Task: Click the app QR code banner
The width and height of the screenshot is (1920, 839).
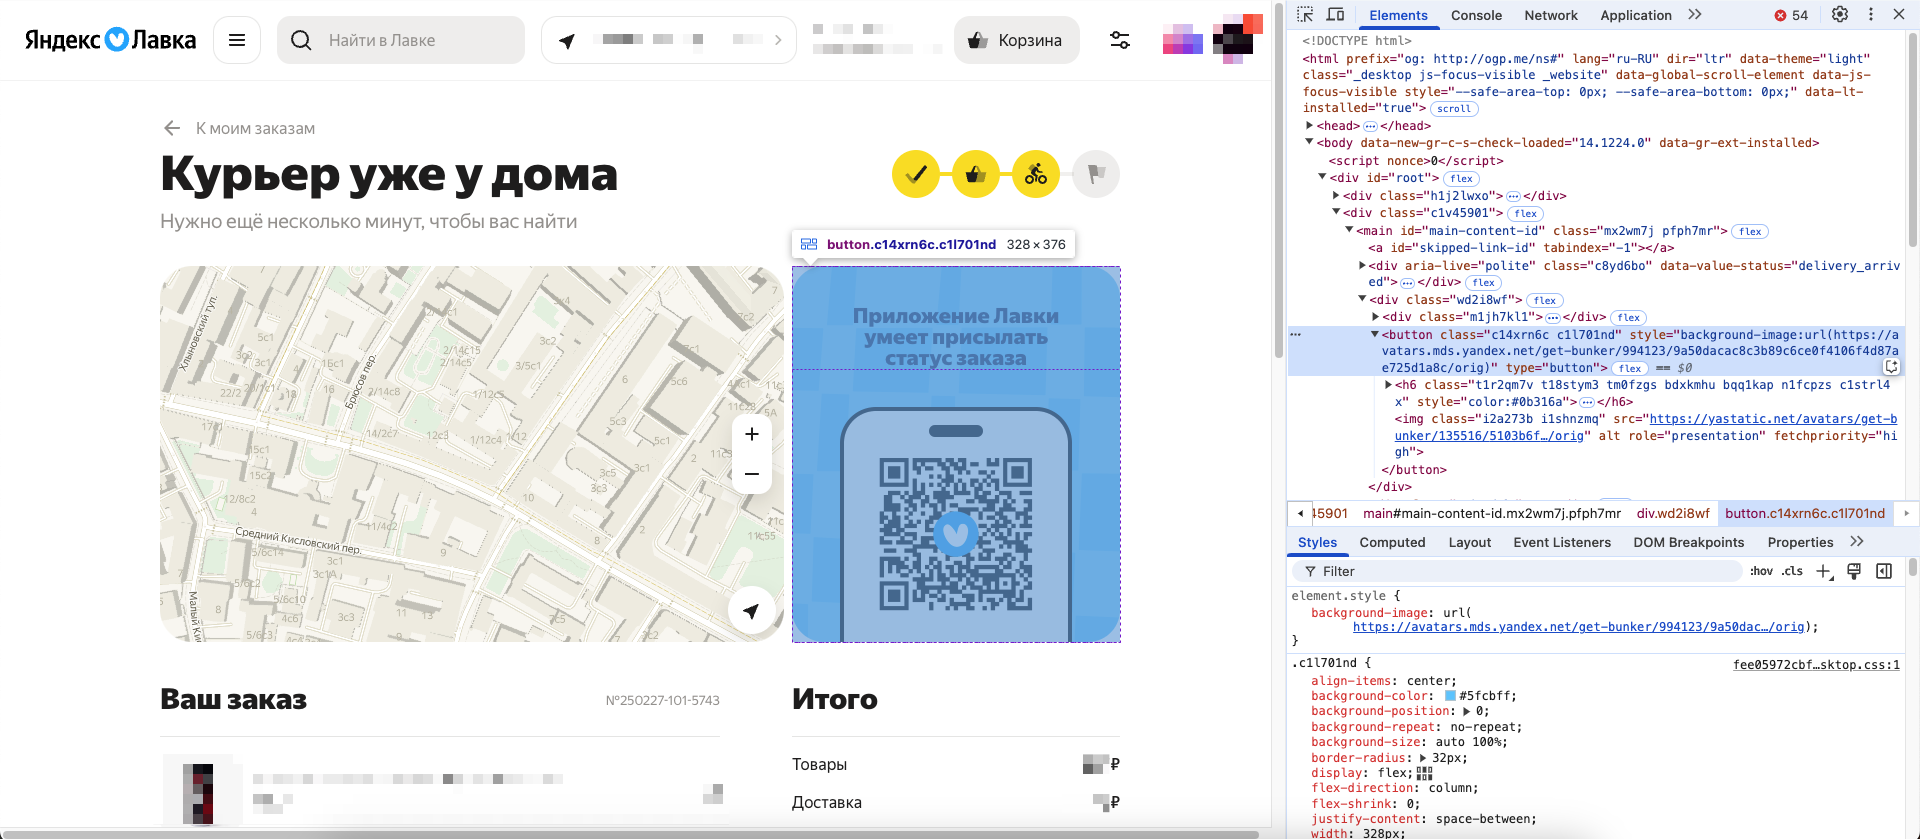Action: [956, 454]
